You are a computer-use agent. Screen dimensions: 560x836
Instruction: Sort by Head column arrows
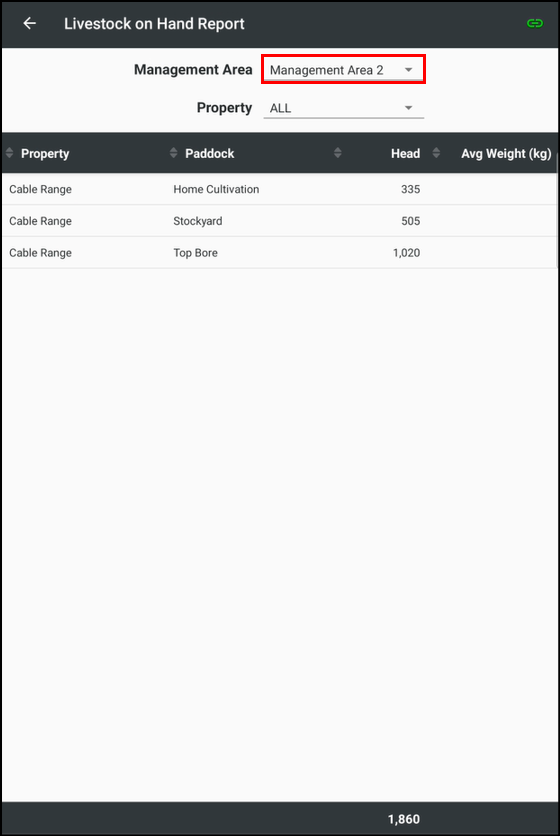point(338,153)
